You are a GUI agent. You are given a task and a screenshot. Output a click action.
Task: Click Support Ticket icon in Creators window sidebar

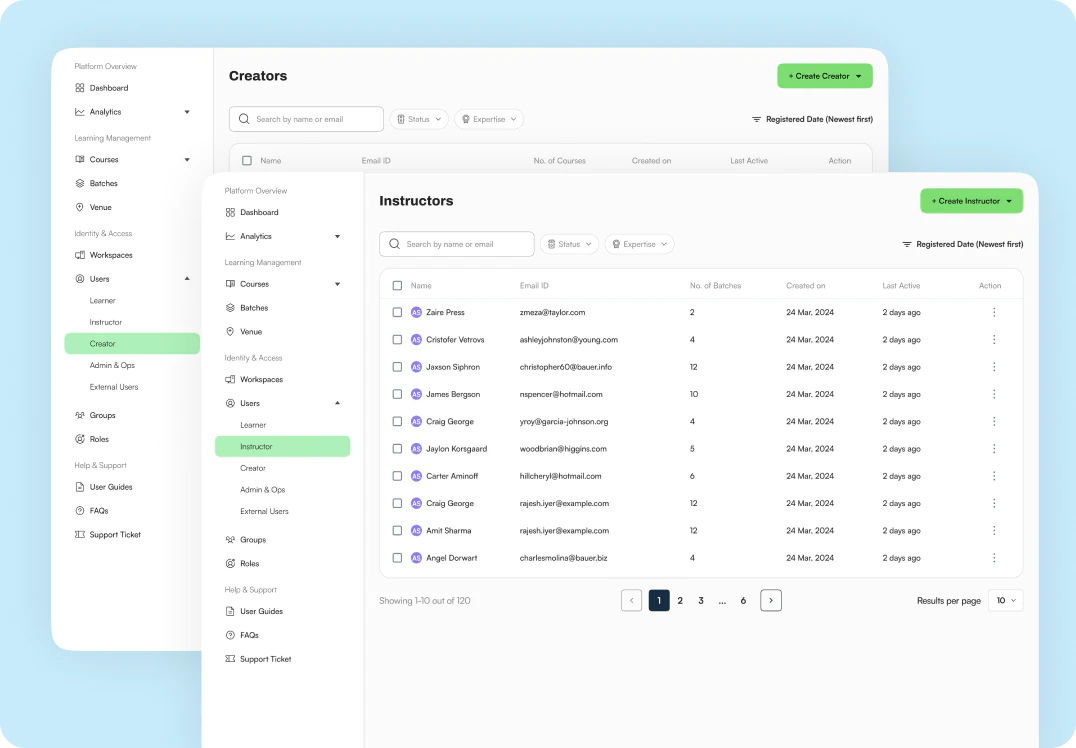[x=80, y=535]
